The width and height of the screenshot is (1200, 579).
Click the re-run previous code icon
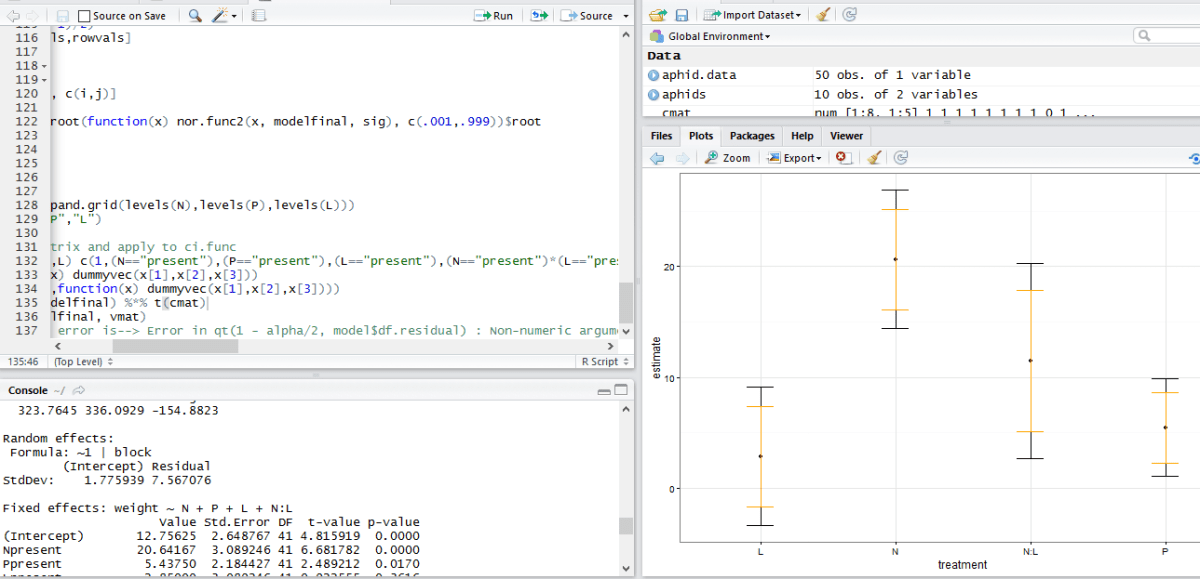[539, 15]
